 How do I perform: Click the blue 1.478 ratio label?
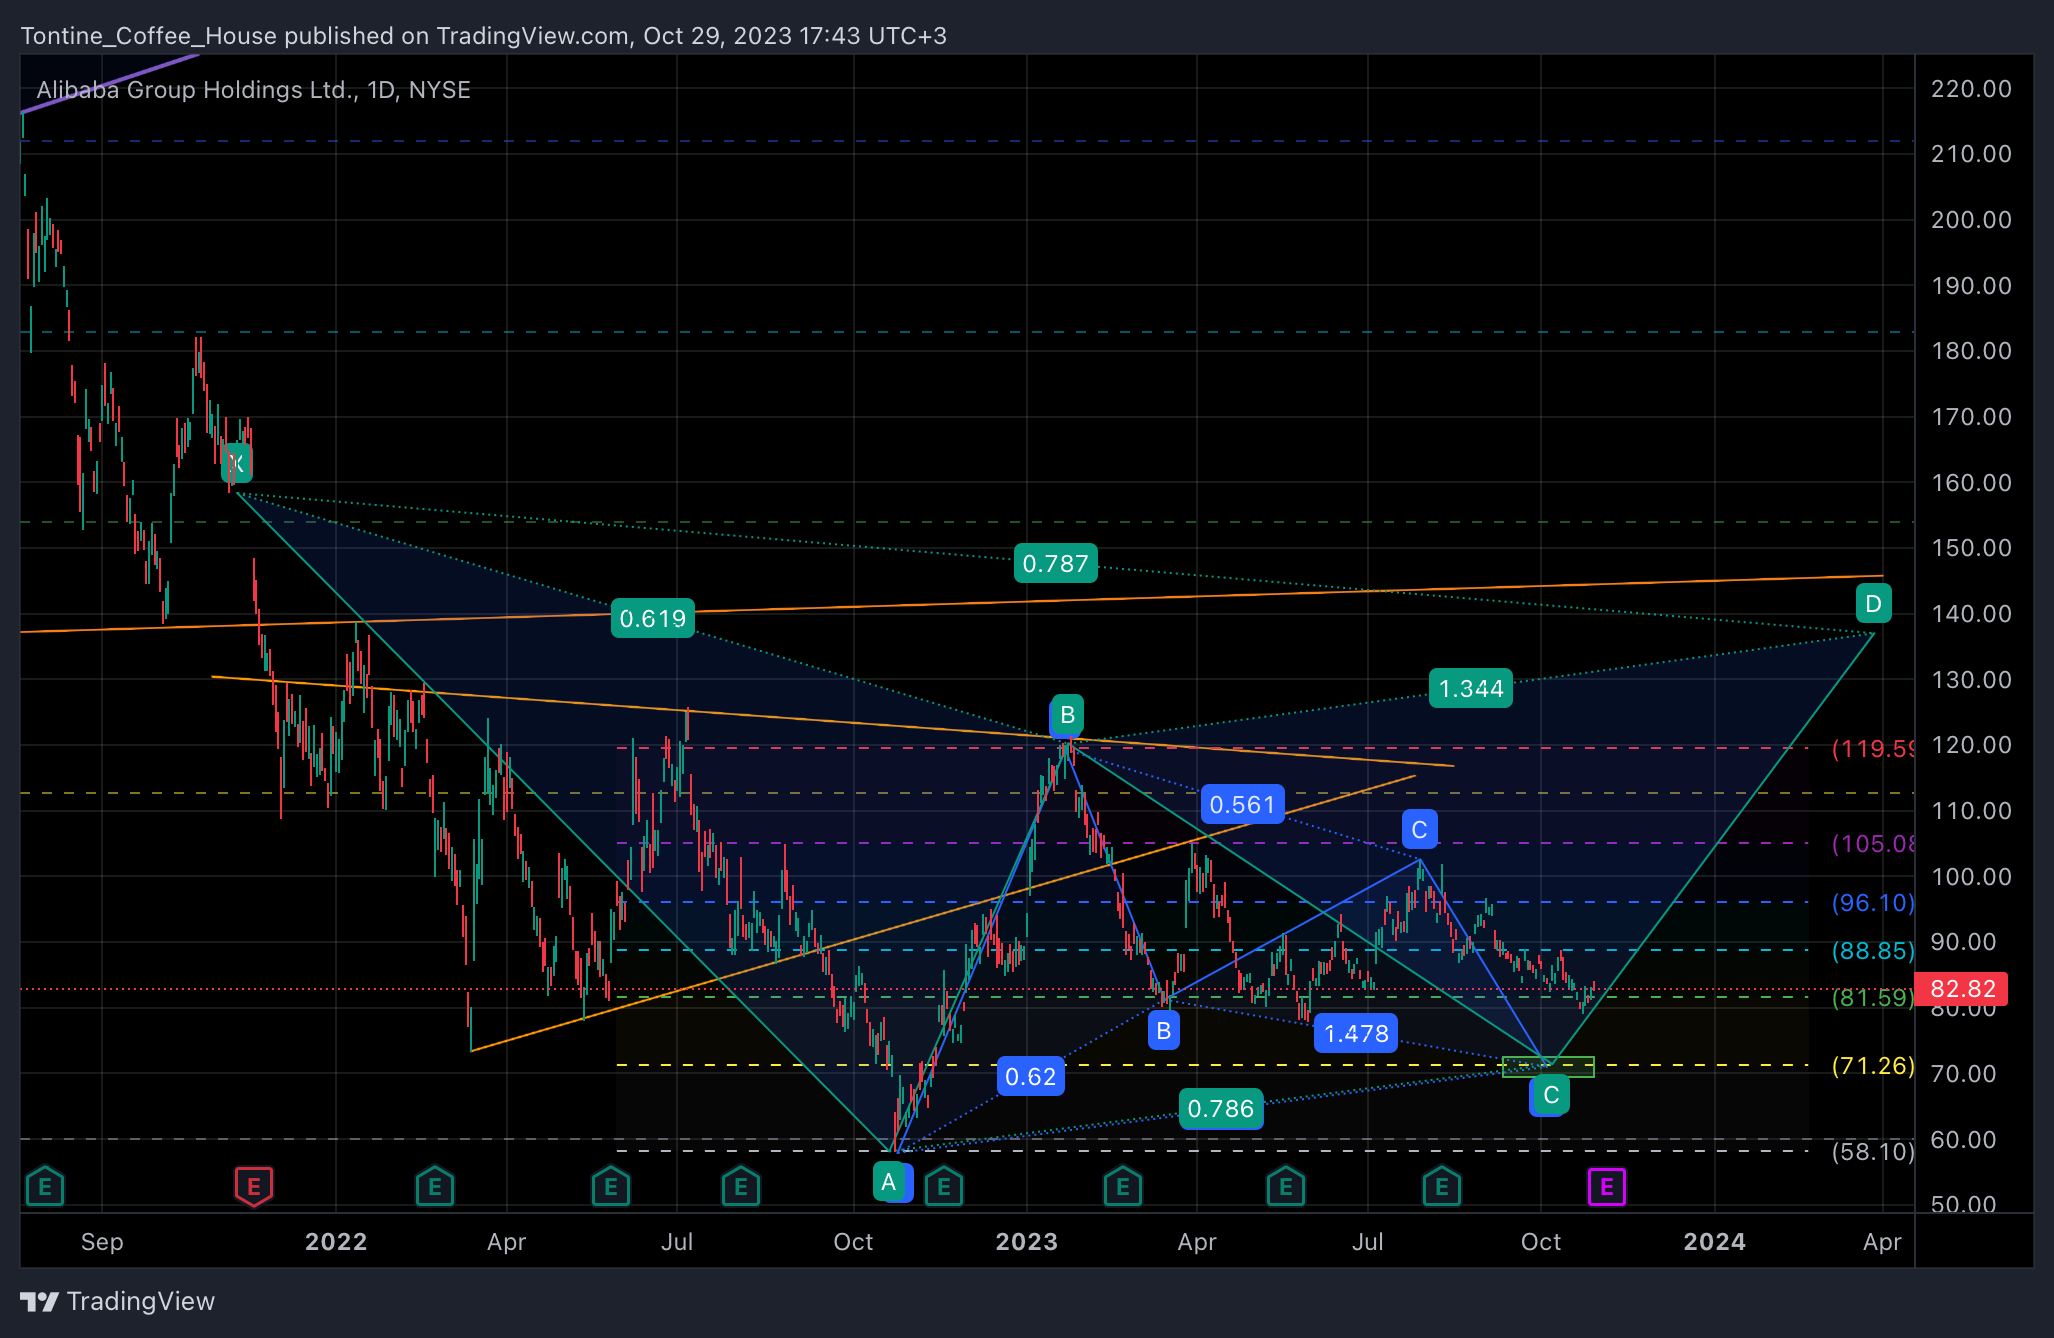coord(1356,1034)
